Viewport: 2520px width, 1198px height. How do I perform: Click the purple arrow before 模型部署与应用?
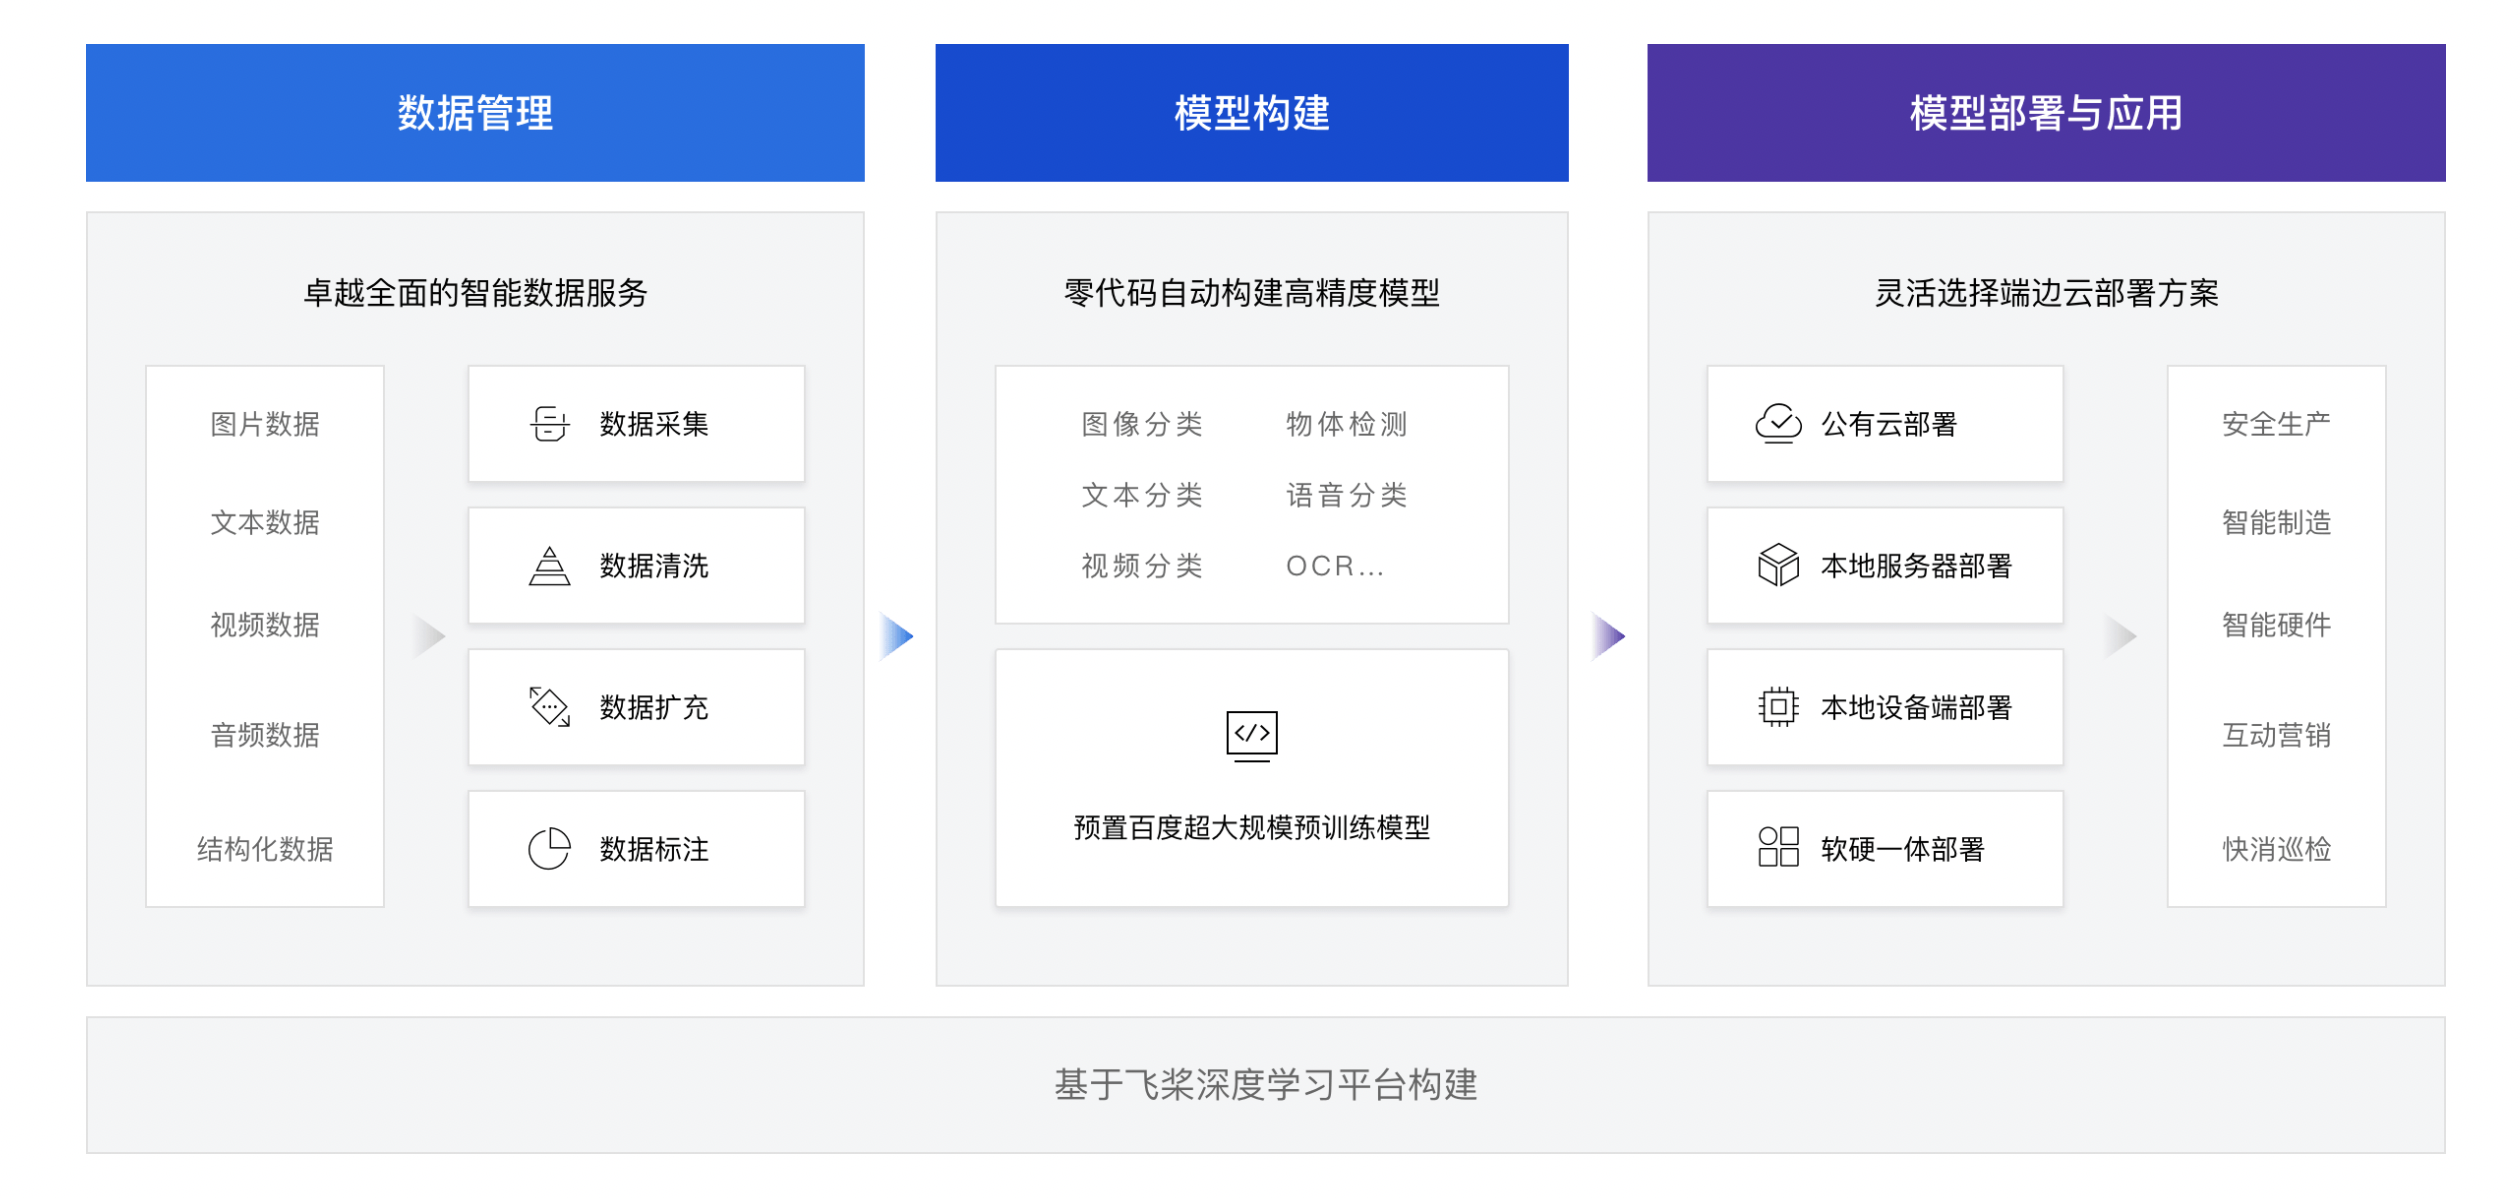pyautogui.click(x=1608, y=636)
